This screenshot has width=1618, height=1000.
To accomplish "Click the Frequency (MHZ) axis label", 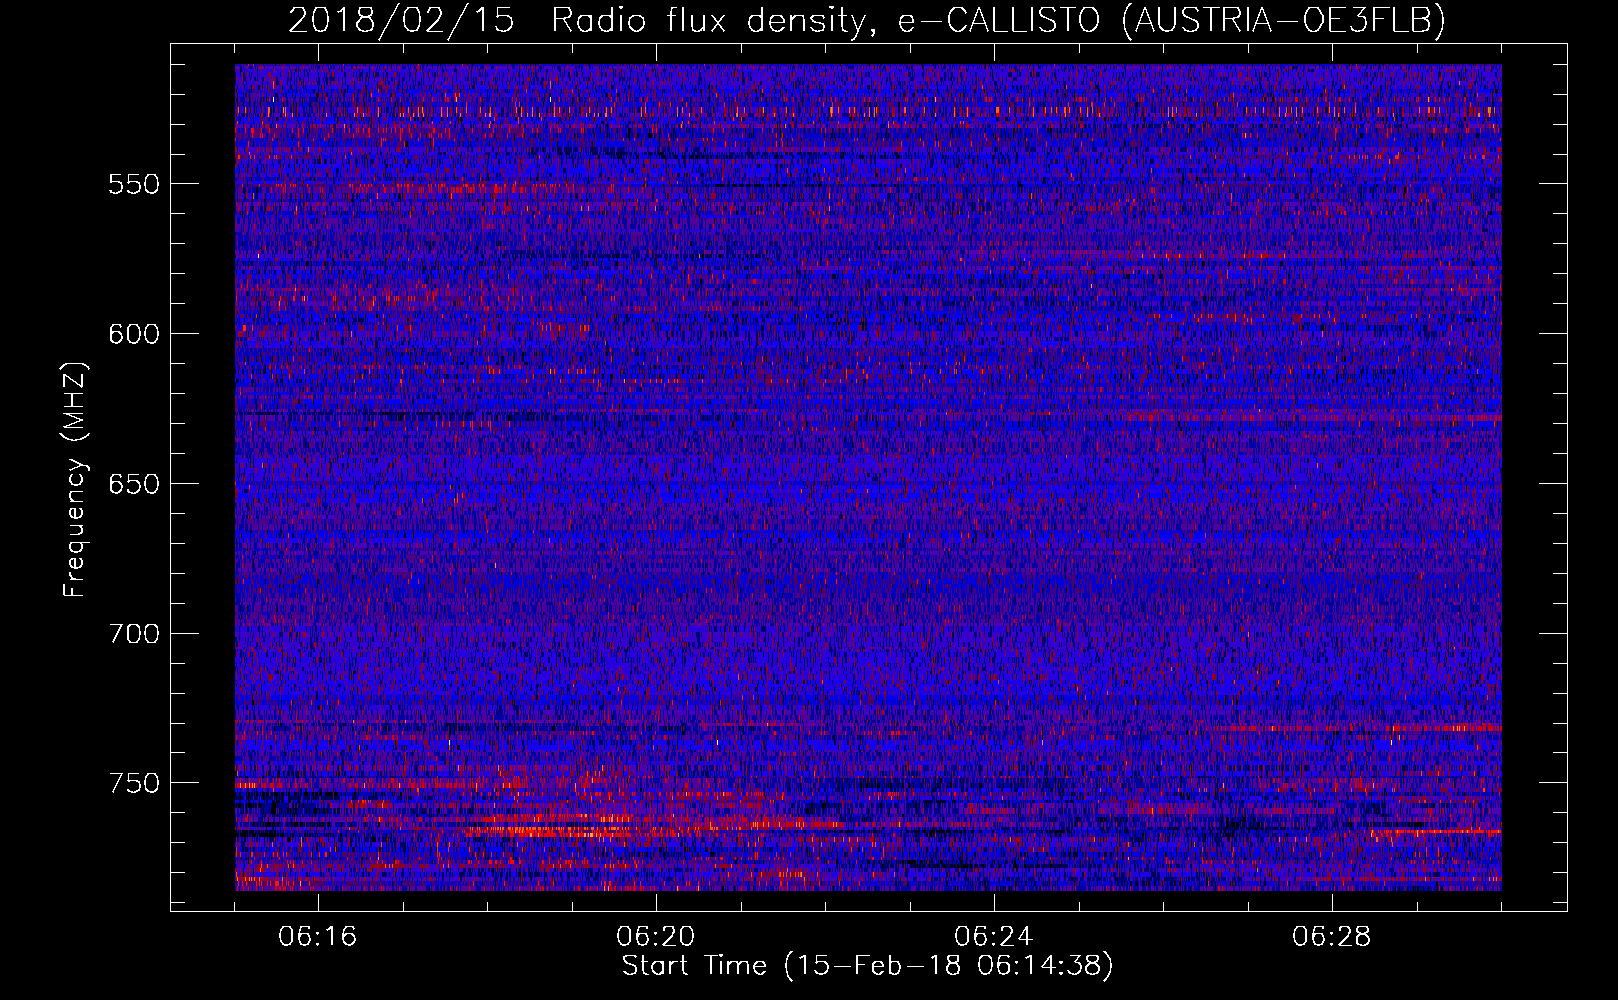I will [76, 479].
